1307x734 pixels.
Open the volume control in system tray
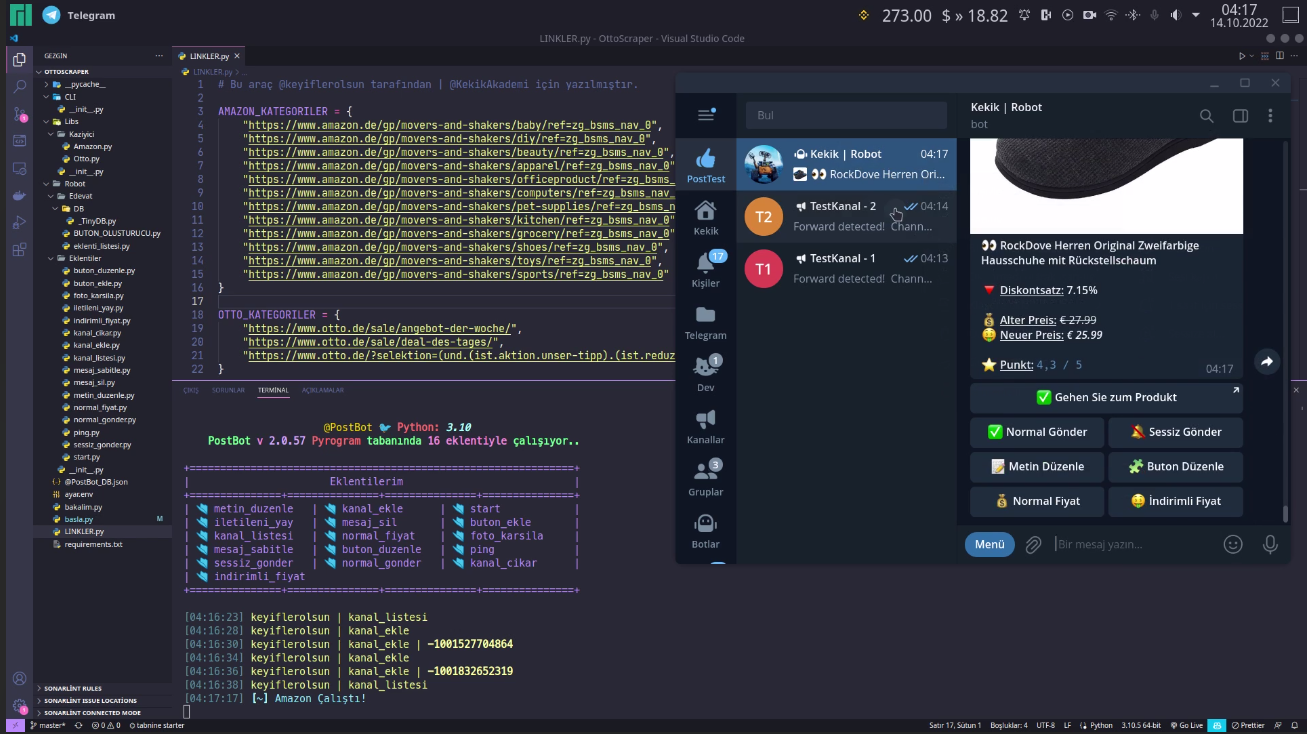1177,15
